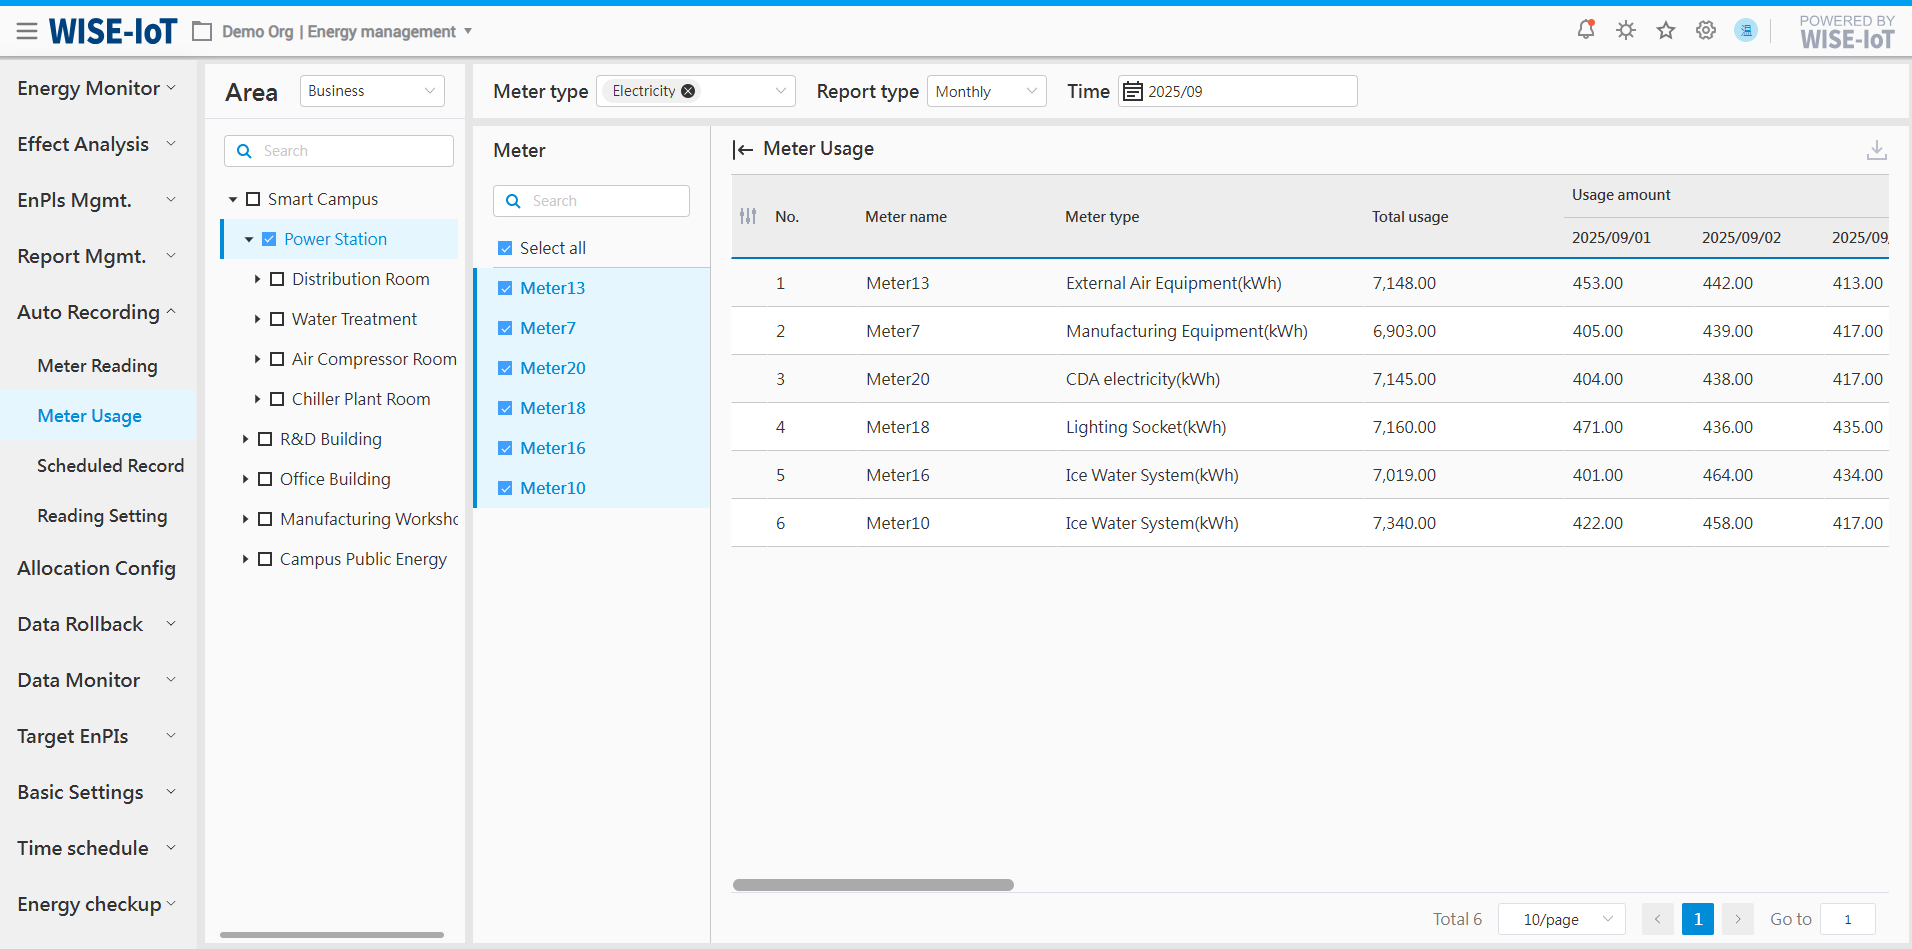This screenshot has height=949, width=1912.
Task: Toggle the light/dark theme sun icon
Action: 1626,30
